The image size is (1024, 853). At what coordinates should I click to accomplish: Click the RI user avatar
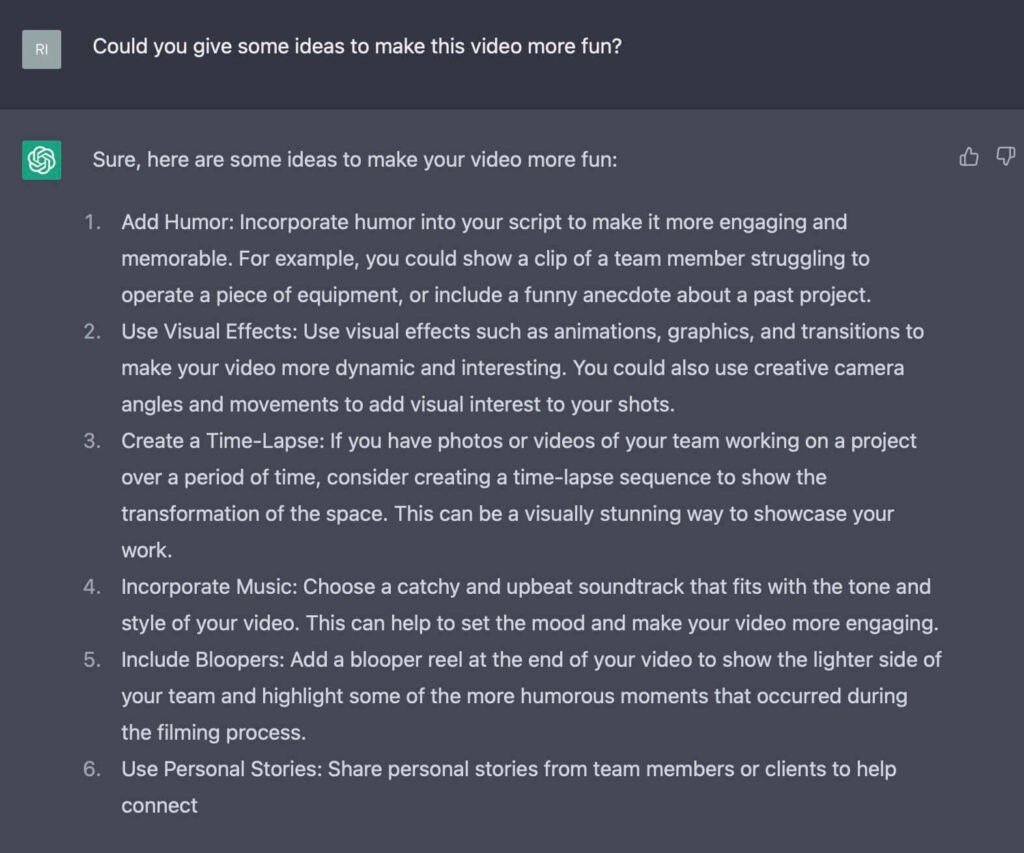coord(42,50)
